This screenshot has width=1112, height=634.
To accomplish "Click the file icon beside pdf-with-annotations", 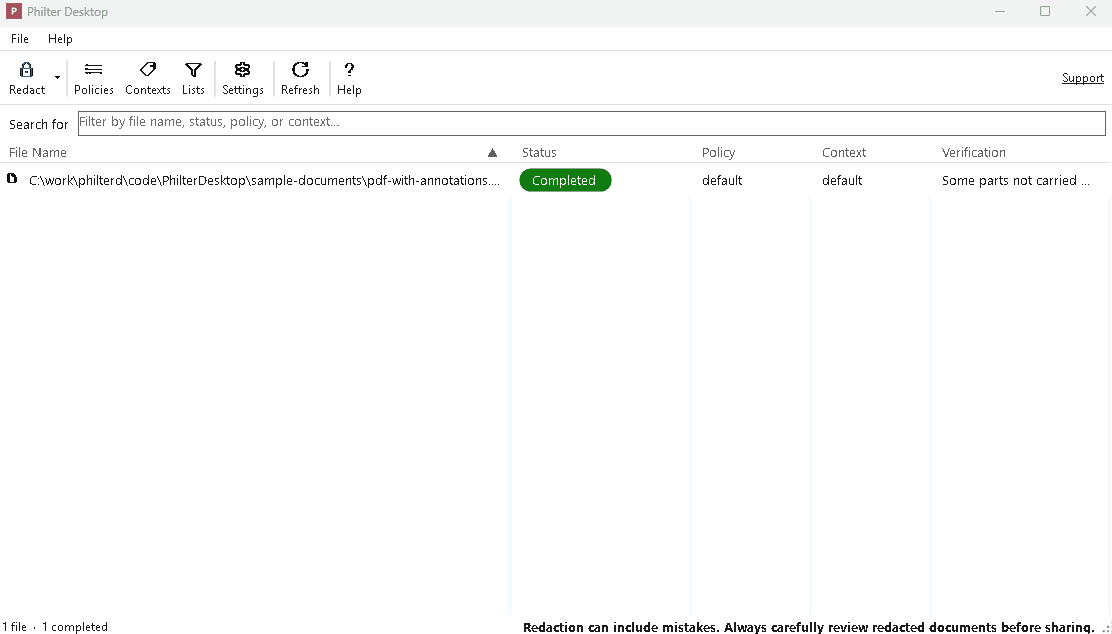I will point(12,178).
